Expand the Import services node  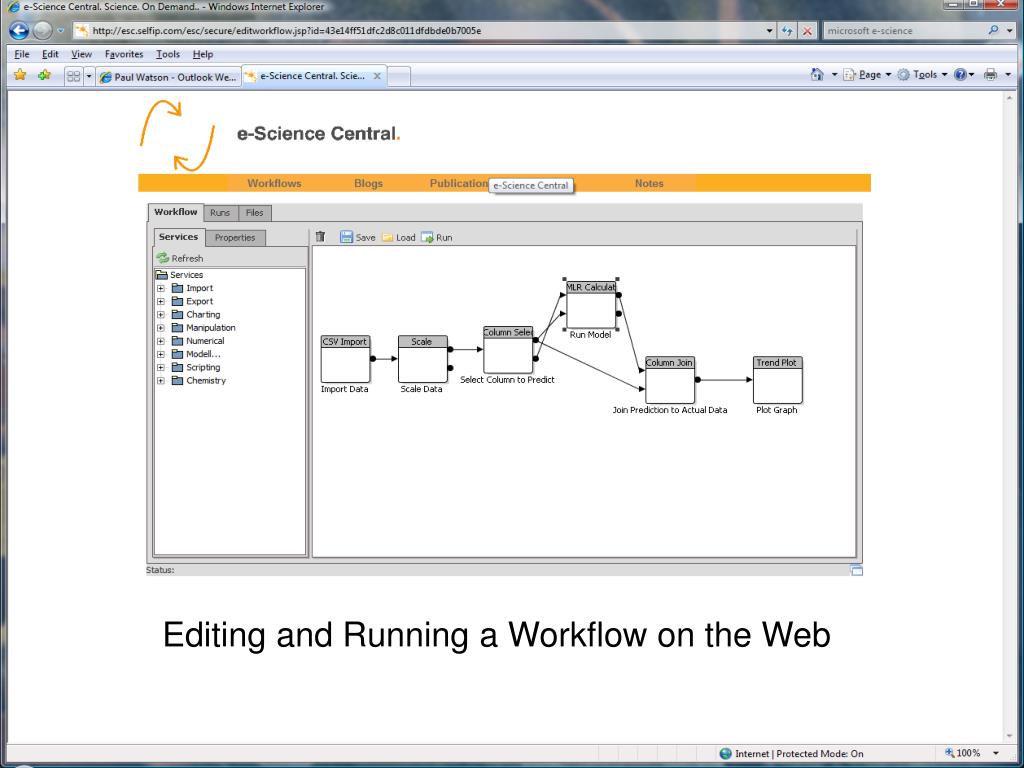pyautogui.click(x=161, y=288)
